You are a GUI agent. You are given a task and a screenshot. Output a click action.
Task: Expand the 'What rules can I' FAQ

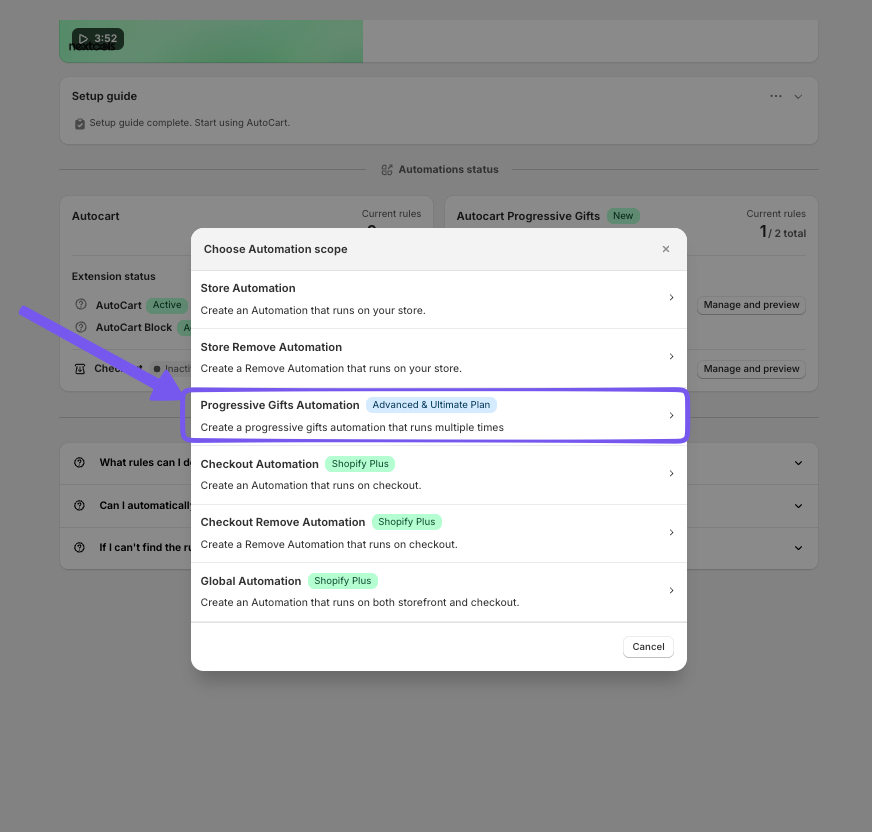click(798, 463)
